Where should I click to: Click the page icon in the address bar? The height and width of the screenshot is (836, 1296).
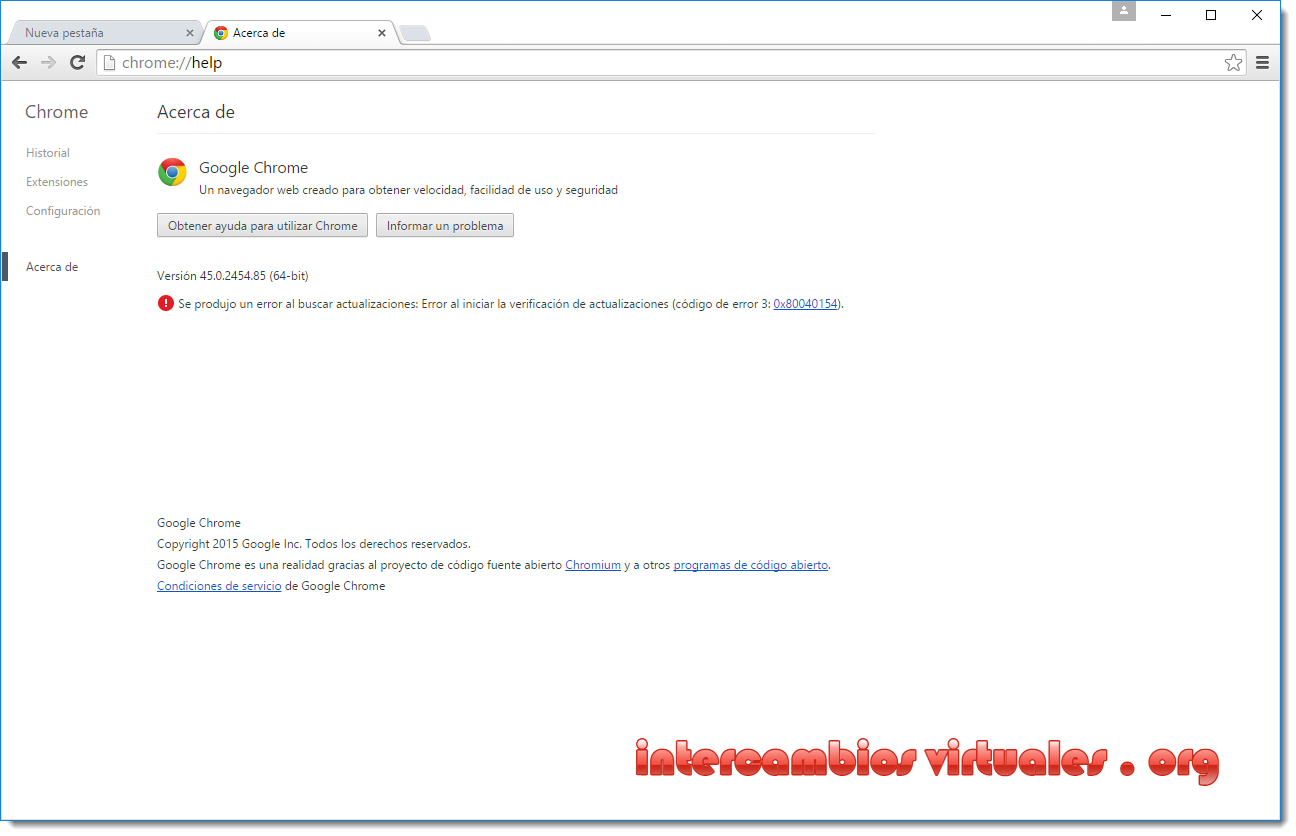110,63
